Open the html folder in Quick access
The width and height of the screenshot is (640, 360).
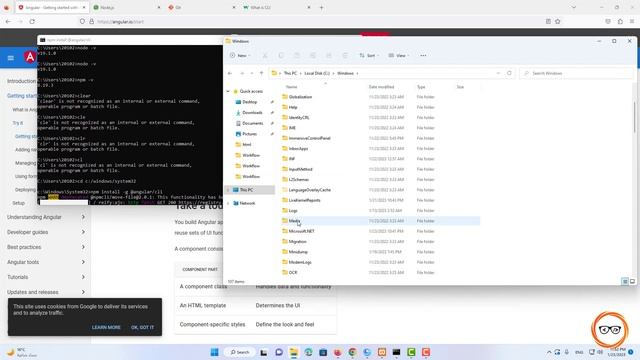click(247, 144)
